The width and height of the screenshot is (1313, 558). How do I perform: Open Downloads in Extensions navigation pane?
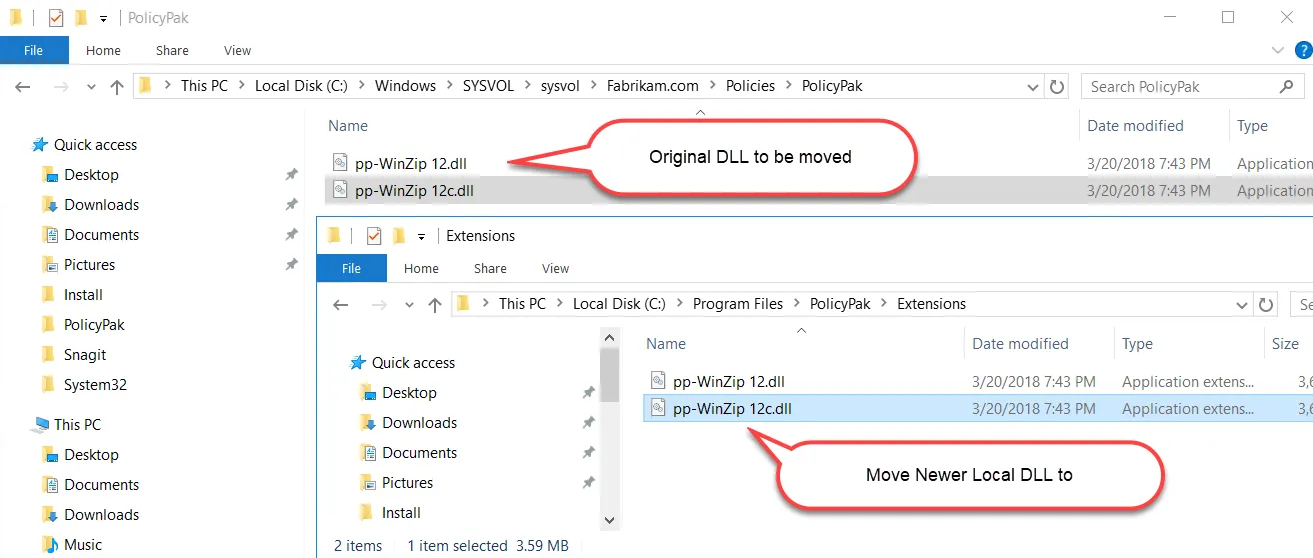pyautogui.click(x=419, y=422)
